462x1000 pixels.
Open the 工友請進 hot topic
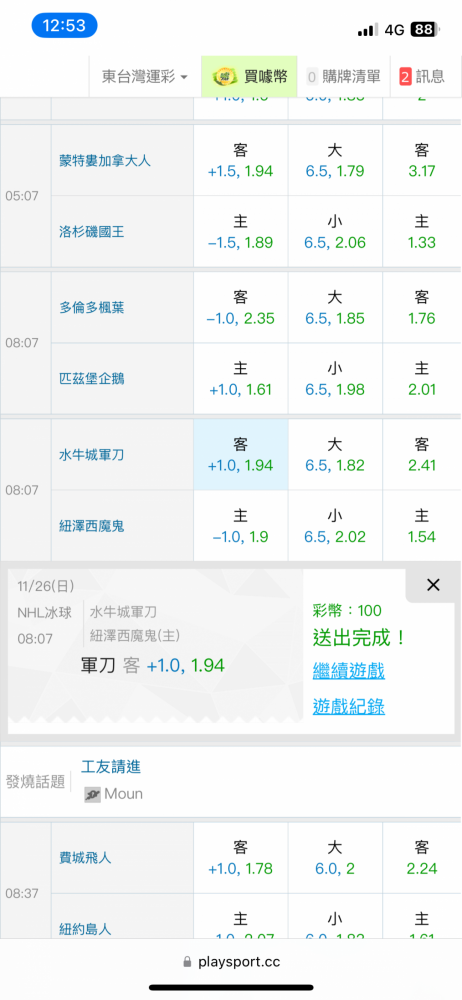pyautogui.click(x=111, y=767)
